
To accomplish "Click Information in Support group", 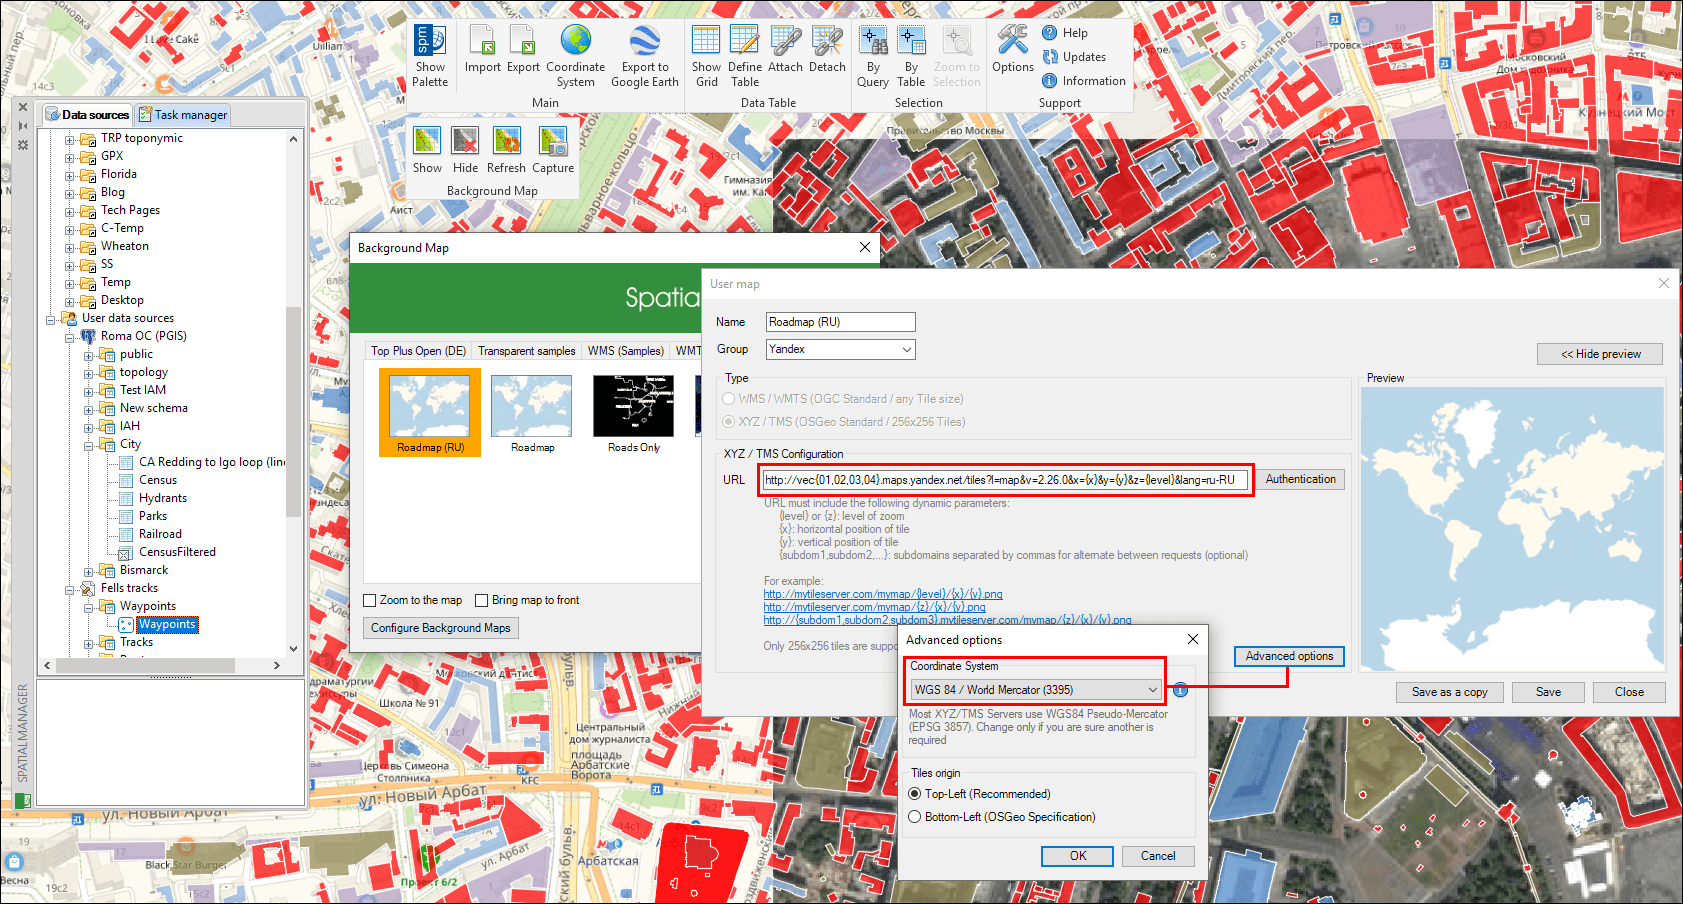I will (1084, 81).
